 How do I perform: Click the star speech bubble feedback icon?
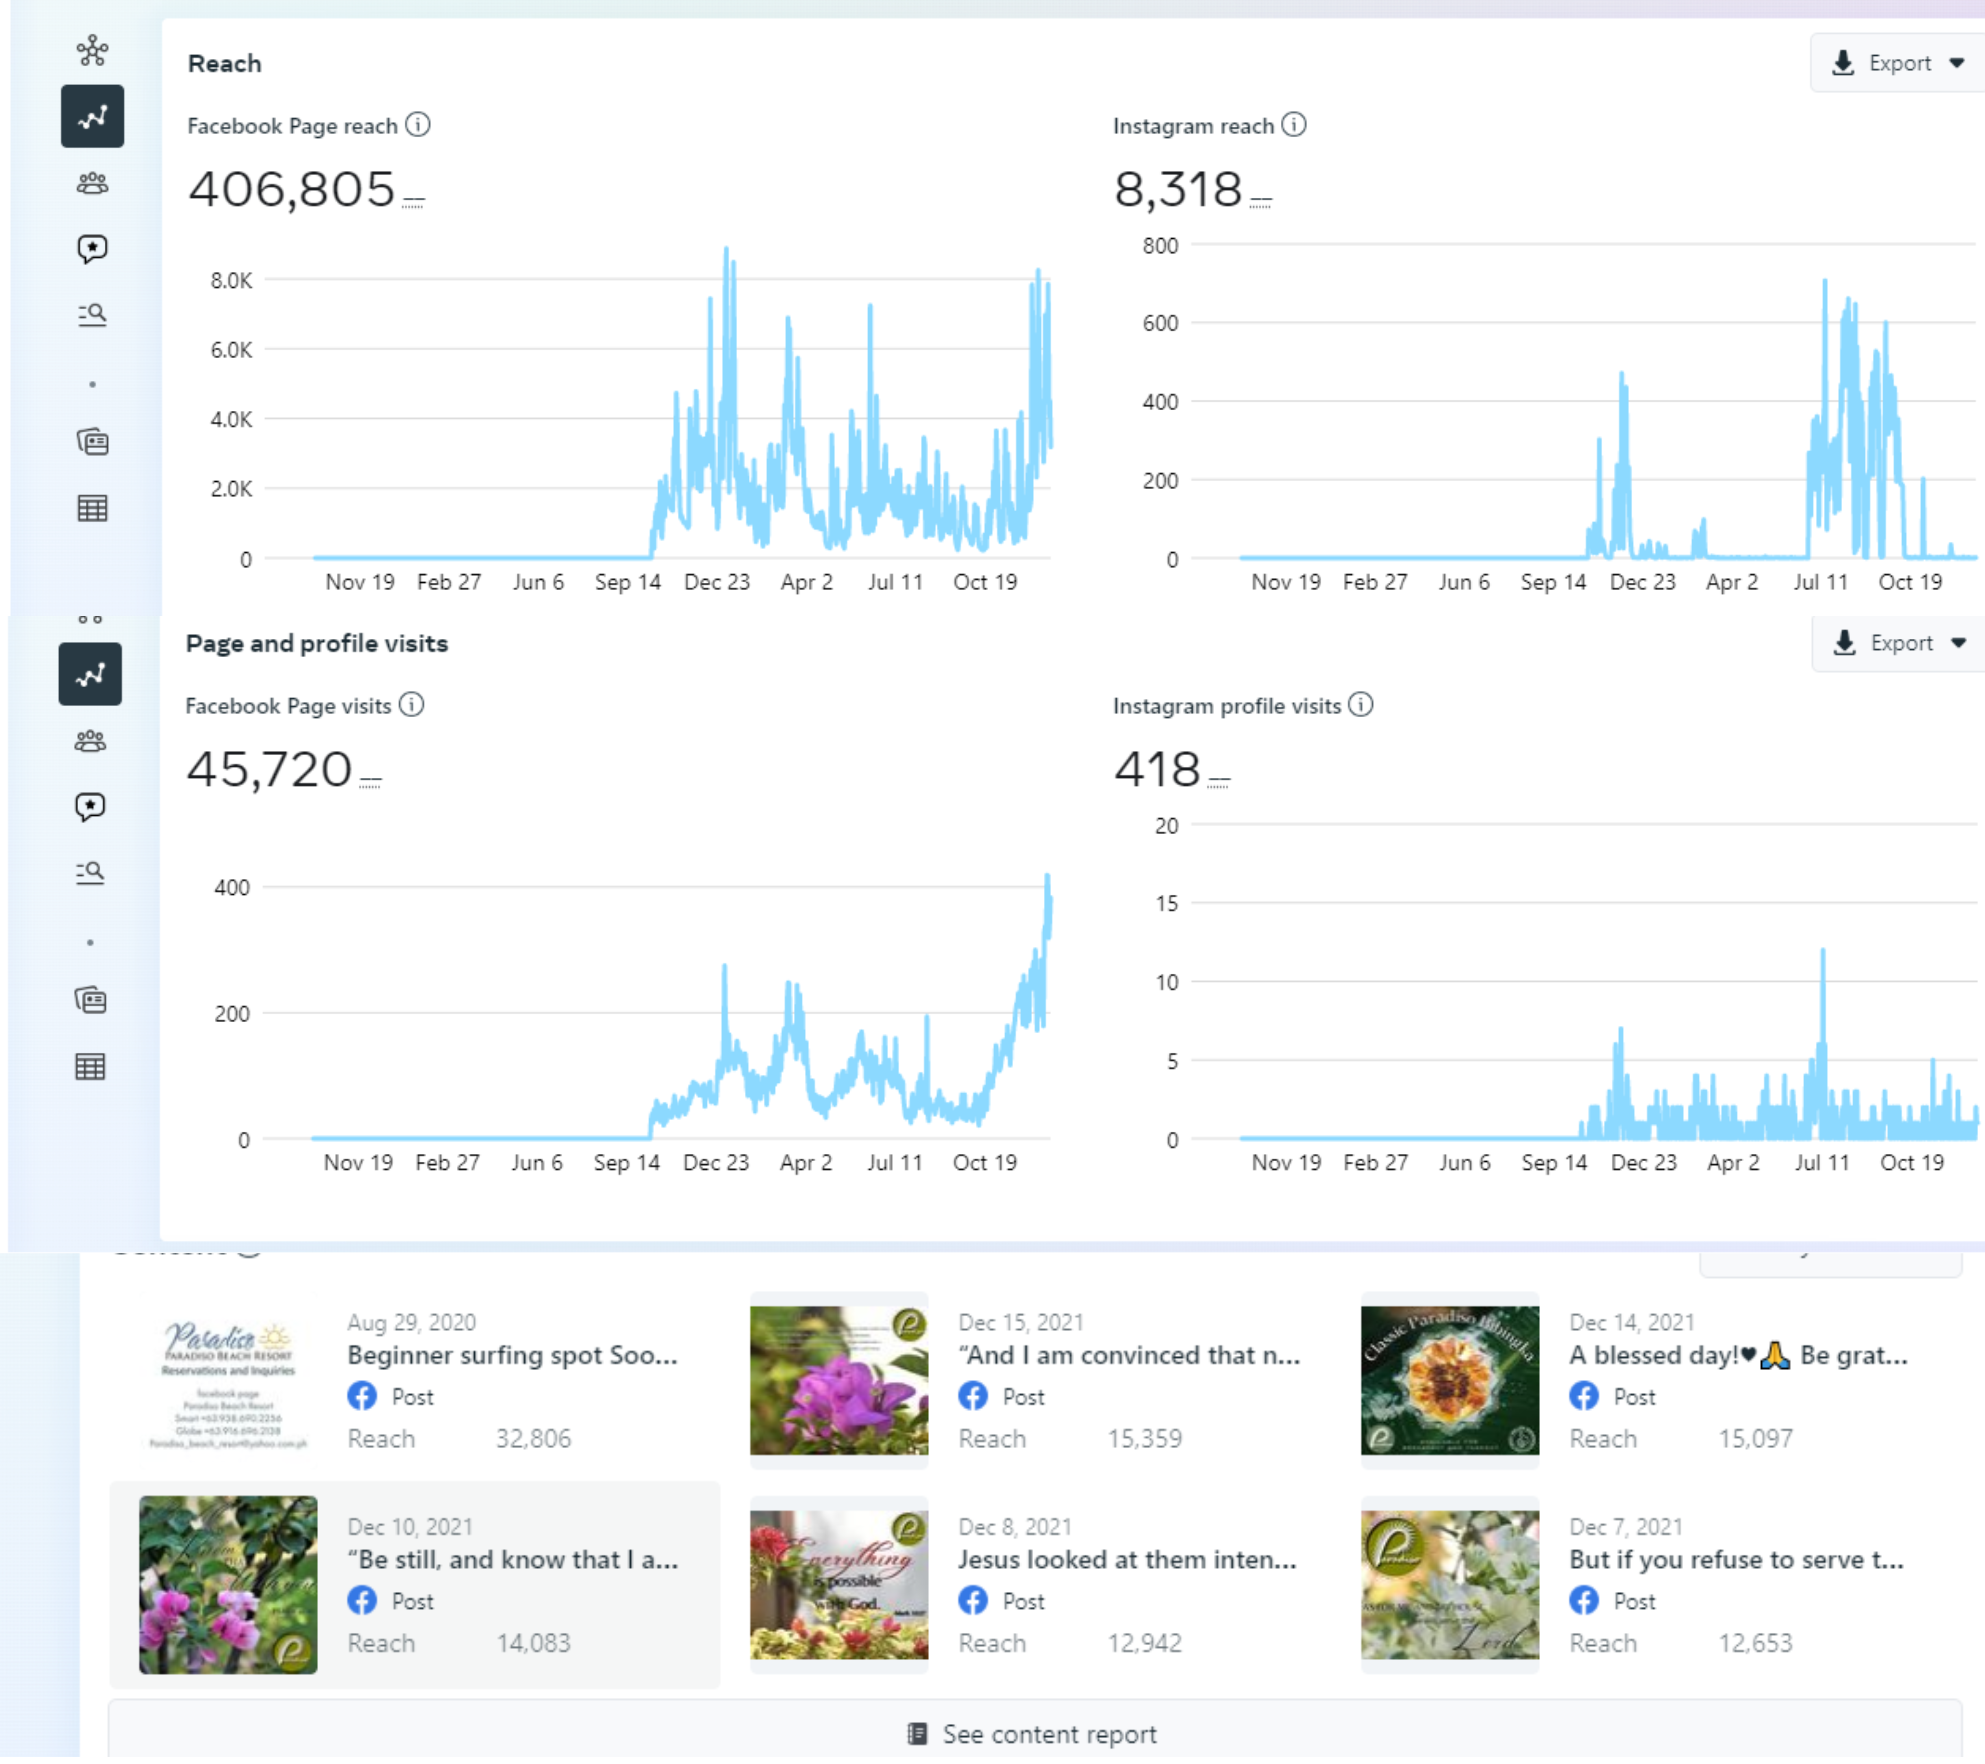92,248
